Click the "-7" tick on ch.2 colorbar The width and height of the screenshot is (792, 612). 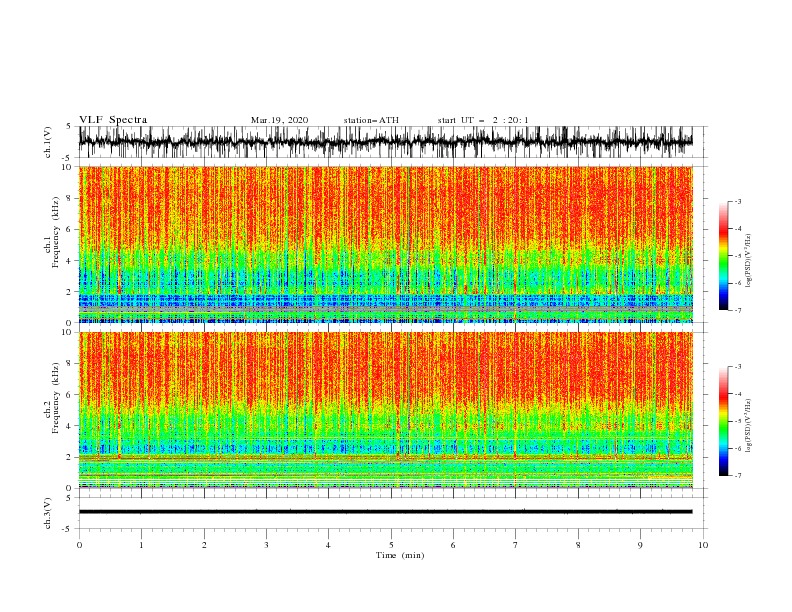tap(737, 475)
